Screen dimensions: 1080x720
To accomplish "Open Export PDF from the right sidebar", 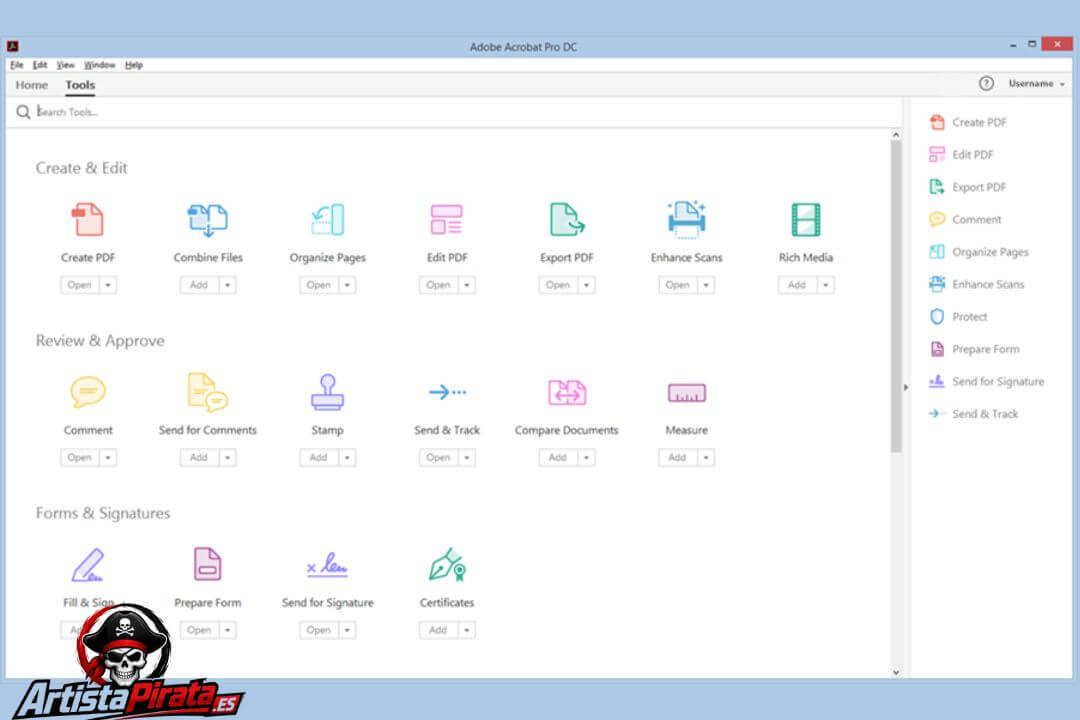I will pyautogui.click(x=968, y=187).
